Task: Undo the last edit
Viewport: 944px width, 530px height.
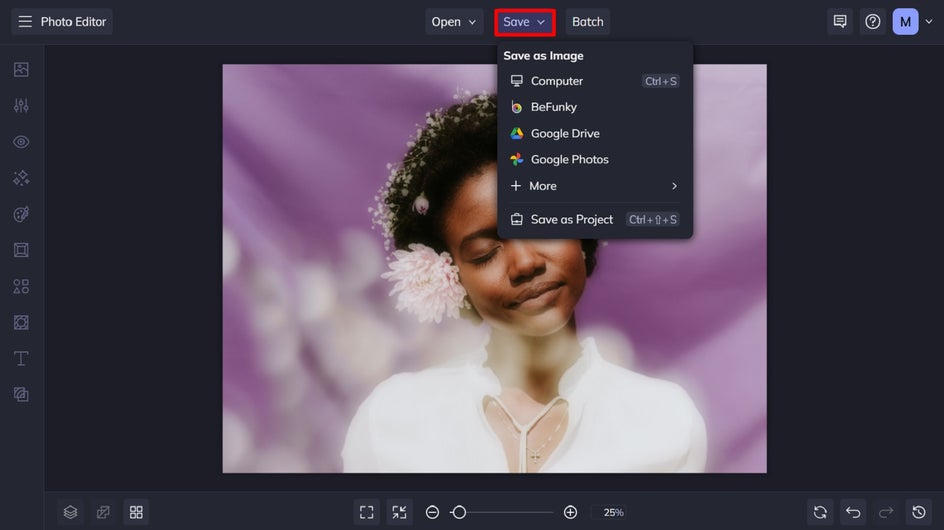Action: coord(853,512)
